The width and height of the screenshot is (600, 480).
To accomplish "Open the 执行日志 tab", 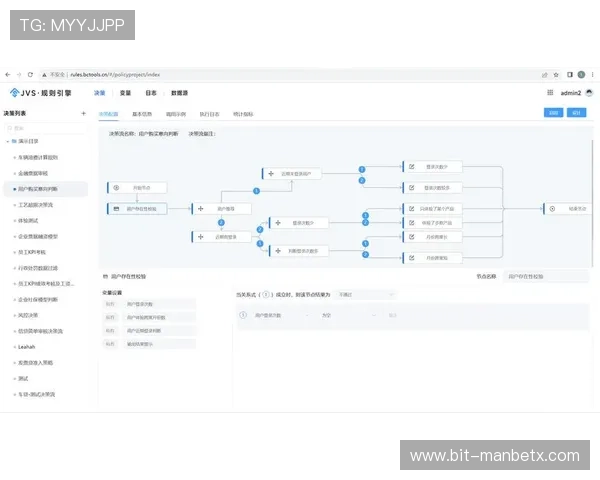I will pyautogui.click(x=210, y=113).
